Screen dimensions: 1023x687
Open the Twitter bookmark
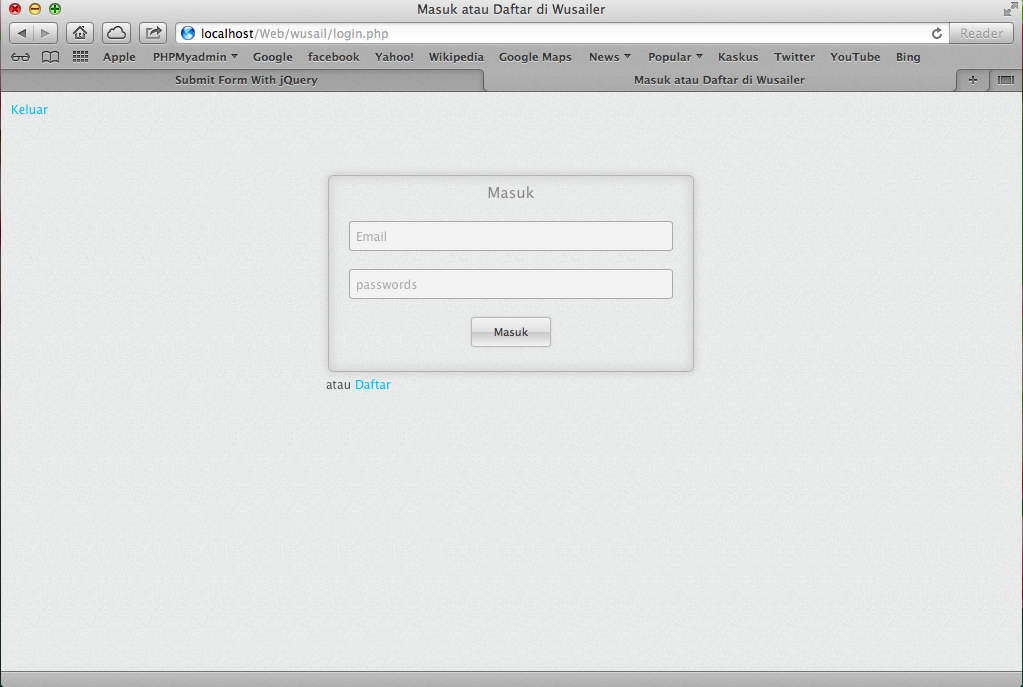pos(794,57)
